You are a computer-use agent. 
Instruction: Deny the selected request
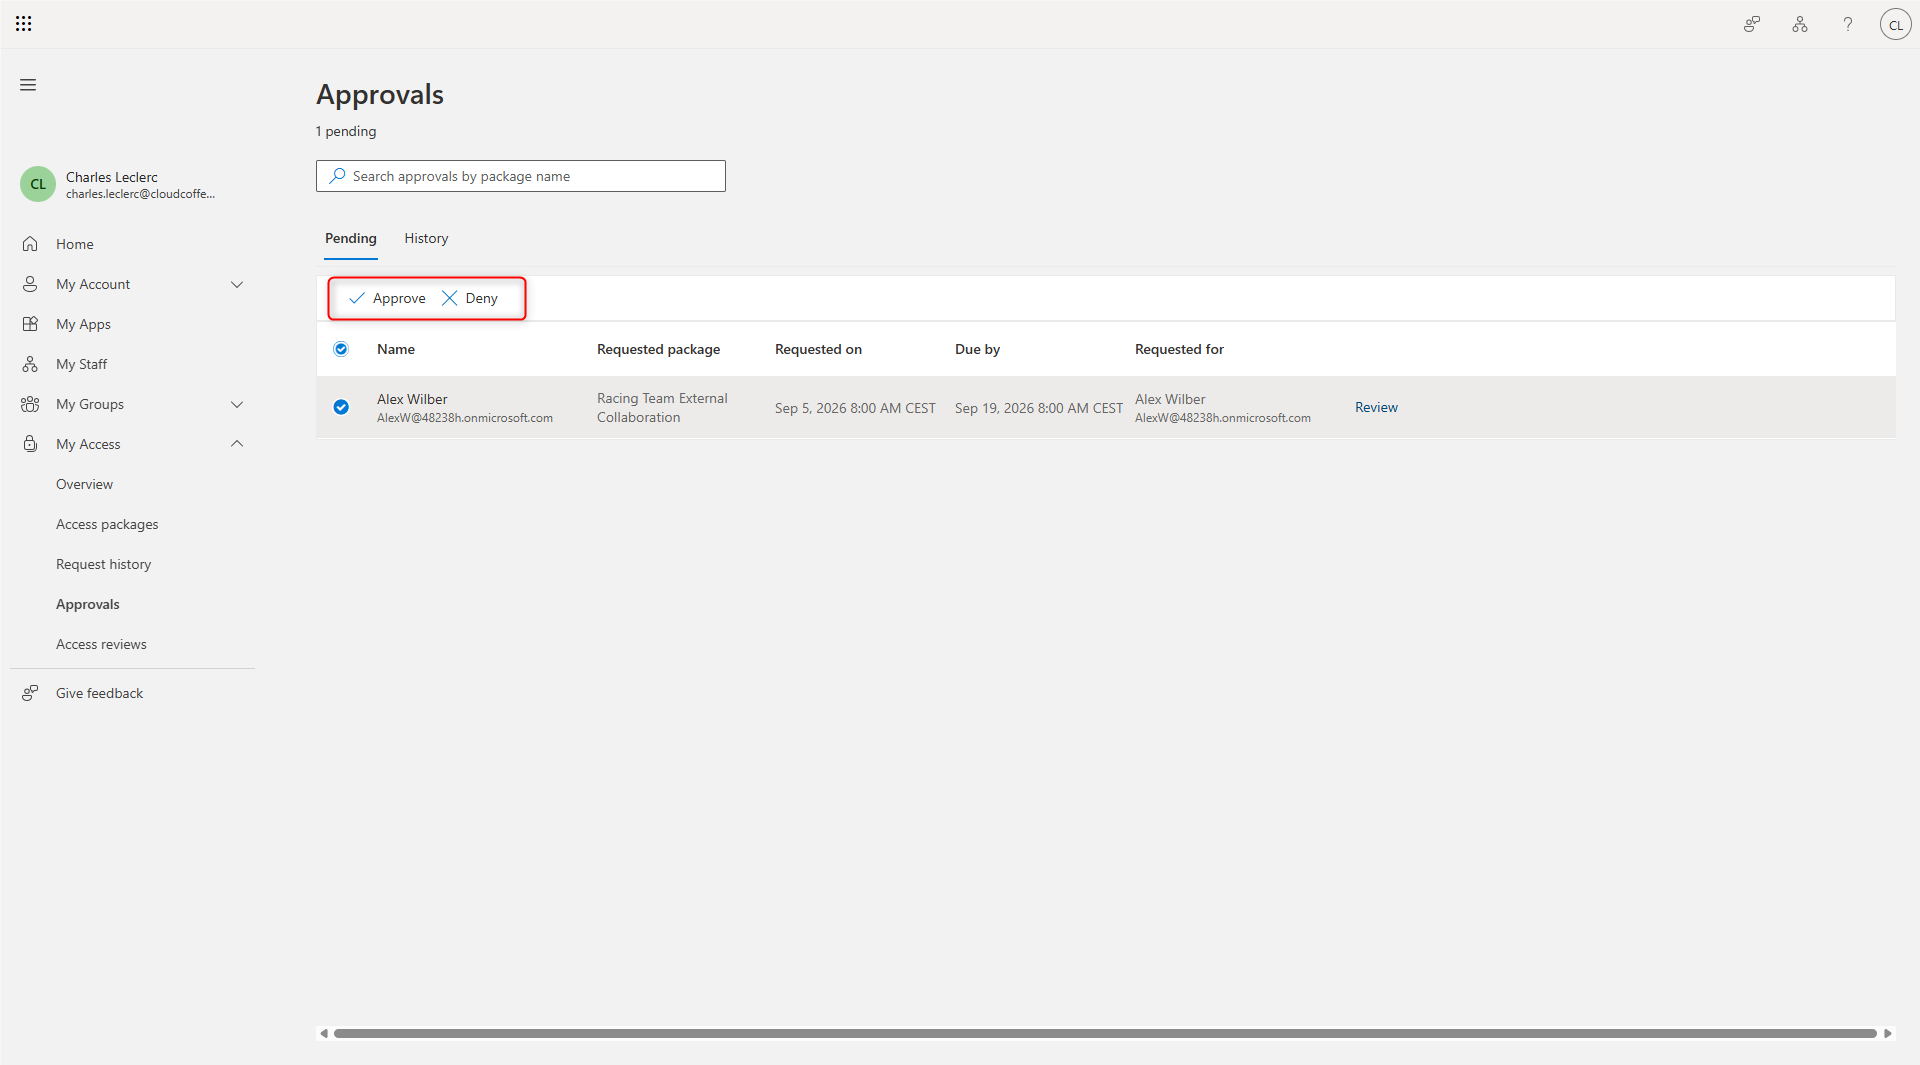470,298
